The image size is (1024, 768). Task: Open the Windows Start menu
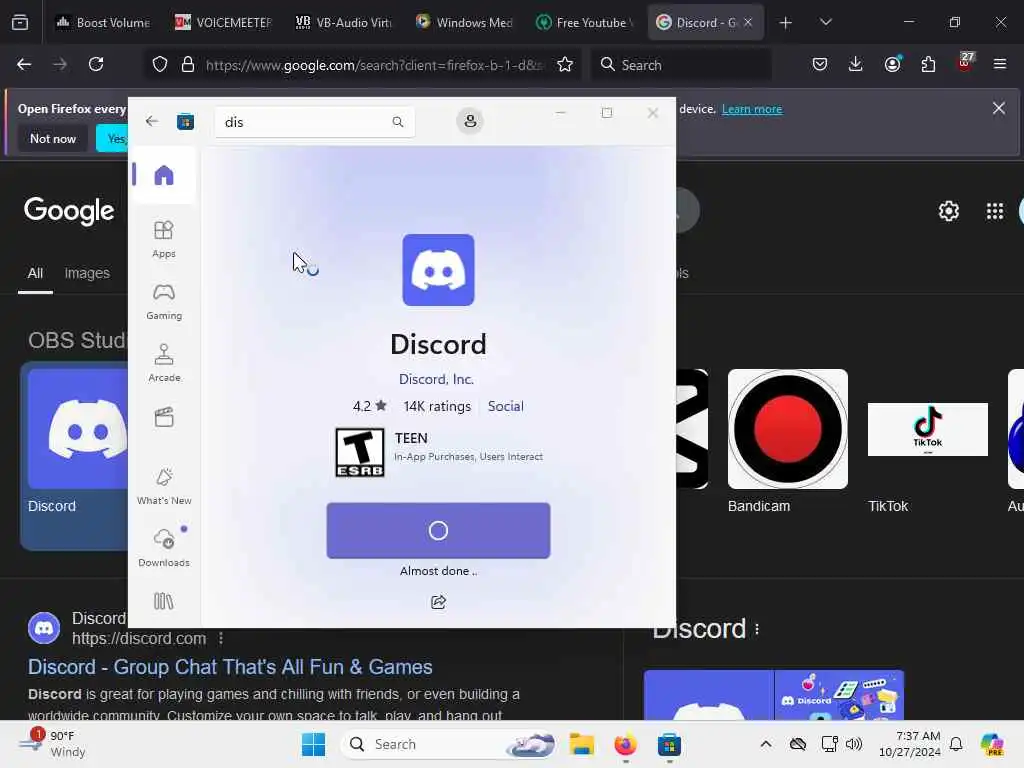click(313, 744)
